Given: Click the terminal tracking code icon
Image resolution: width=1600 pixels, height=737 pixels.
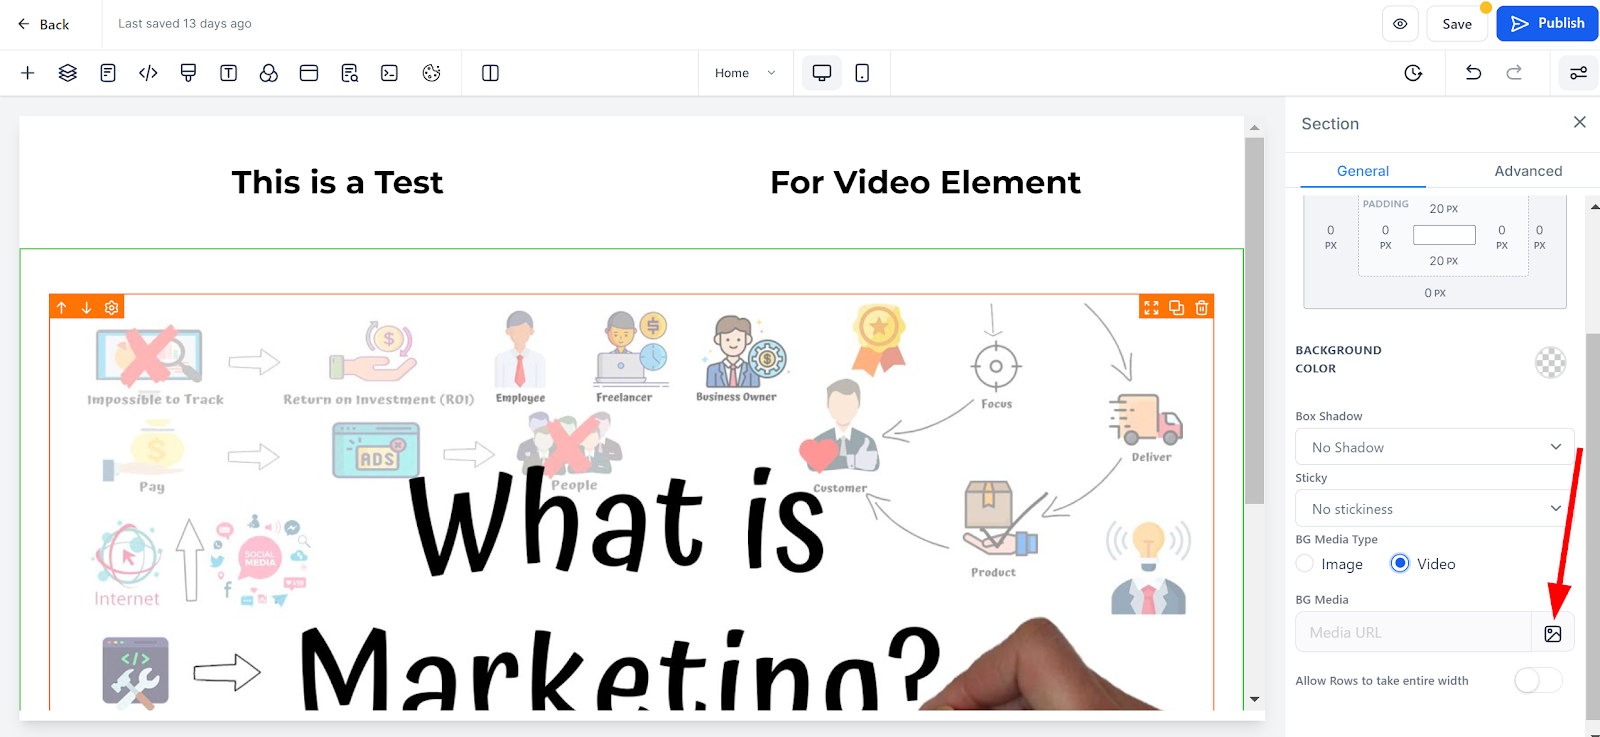Looking at the screenshot, I should [x=389, y=73].
